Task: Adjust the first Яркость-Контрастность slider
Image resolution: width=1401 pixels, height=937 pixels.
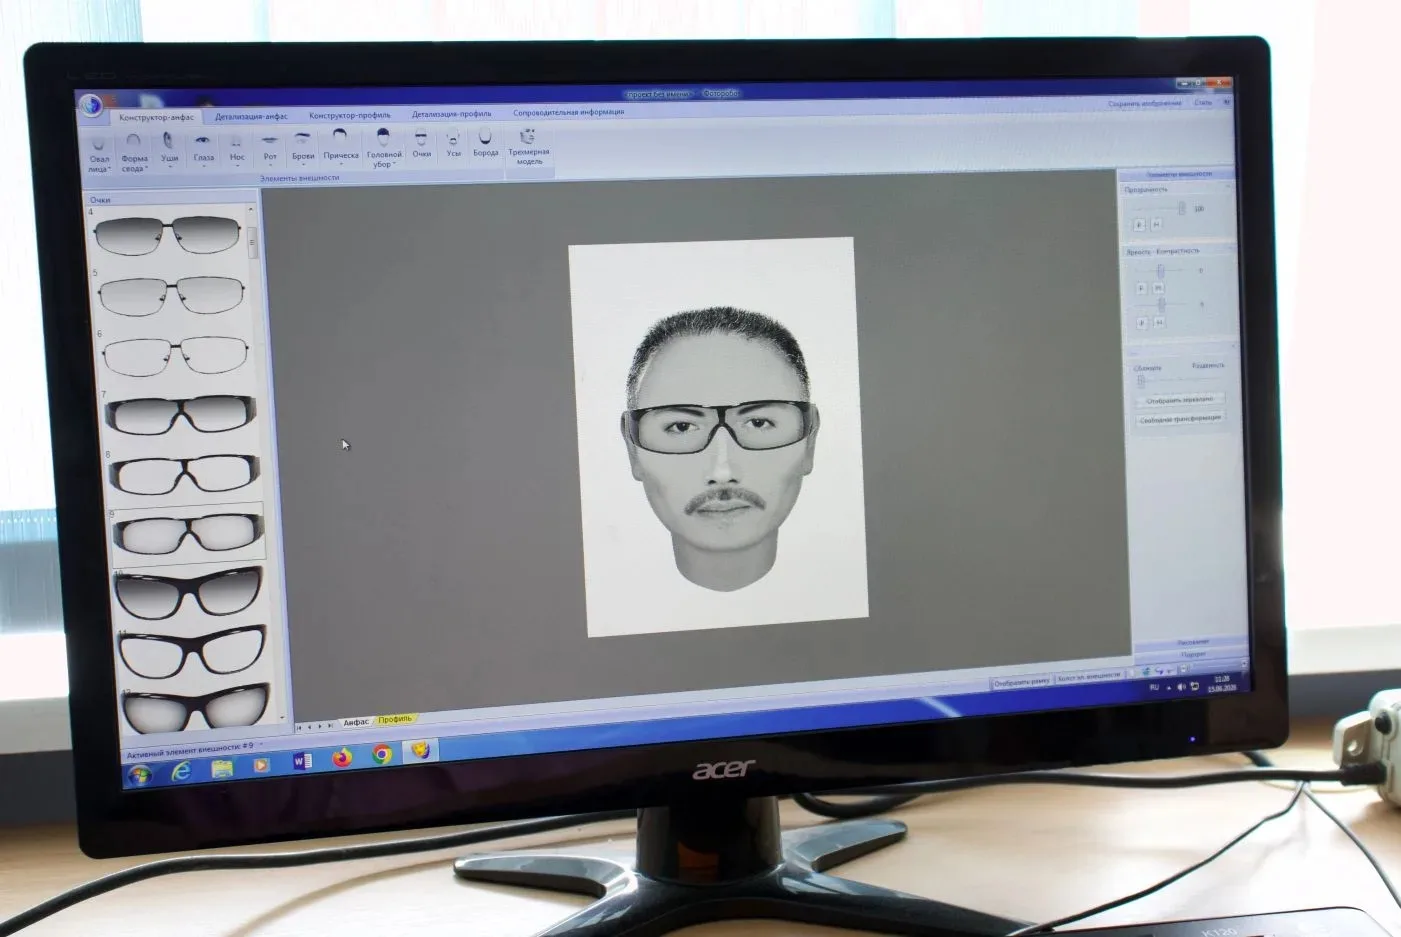Action: (x=1161, y=271)
